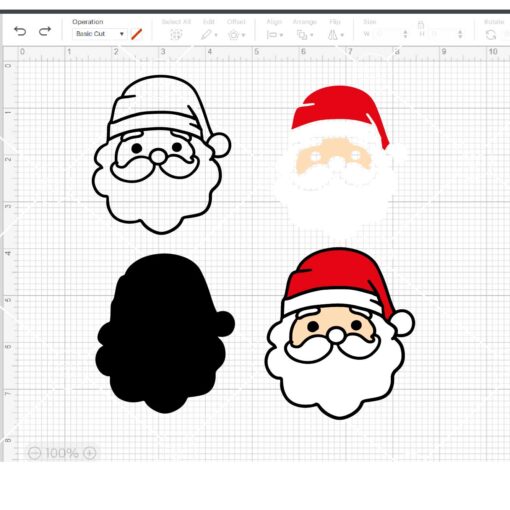Open the Flip options
This screenshot has width=510, height=510.
335,35
